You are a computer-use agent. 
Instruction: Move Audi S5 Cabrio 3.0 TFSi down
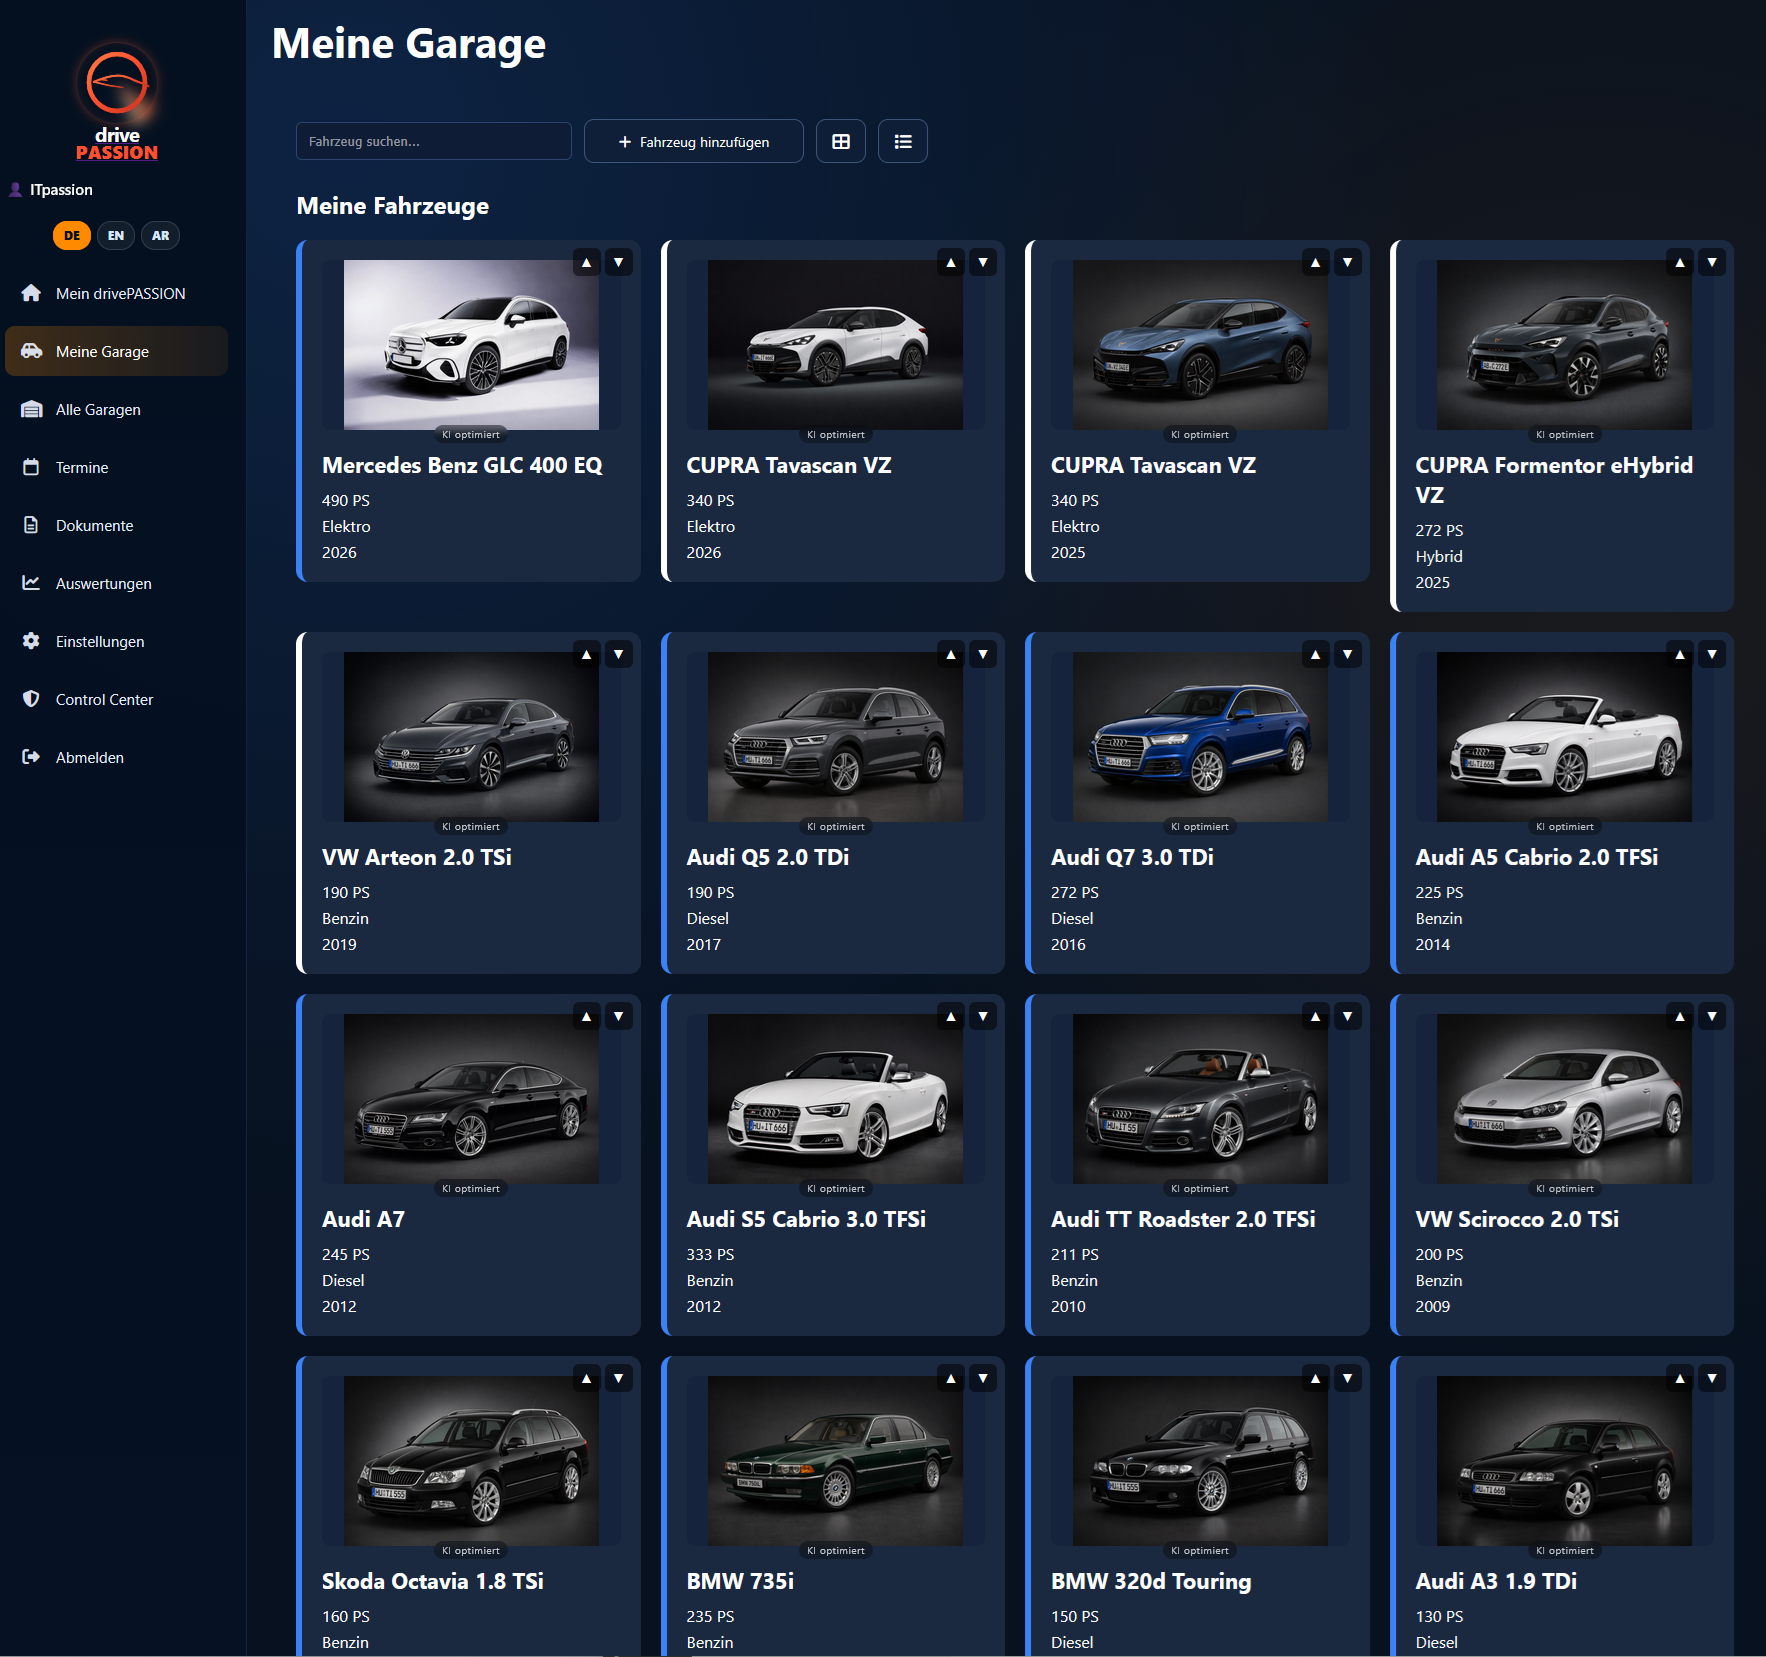tap(983, 1016)
